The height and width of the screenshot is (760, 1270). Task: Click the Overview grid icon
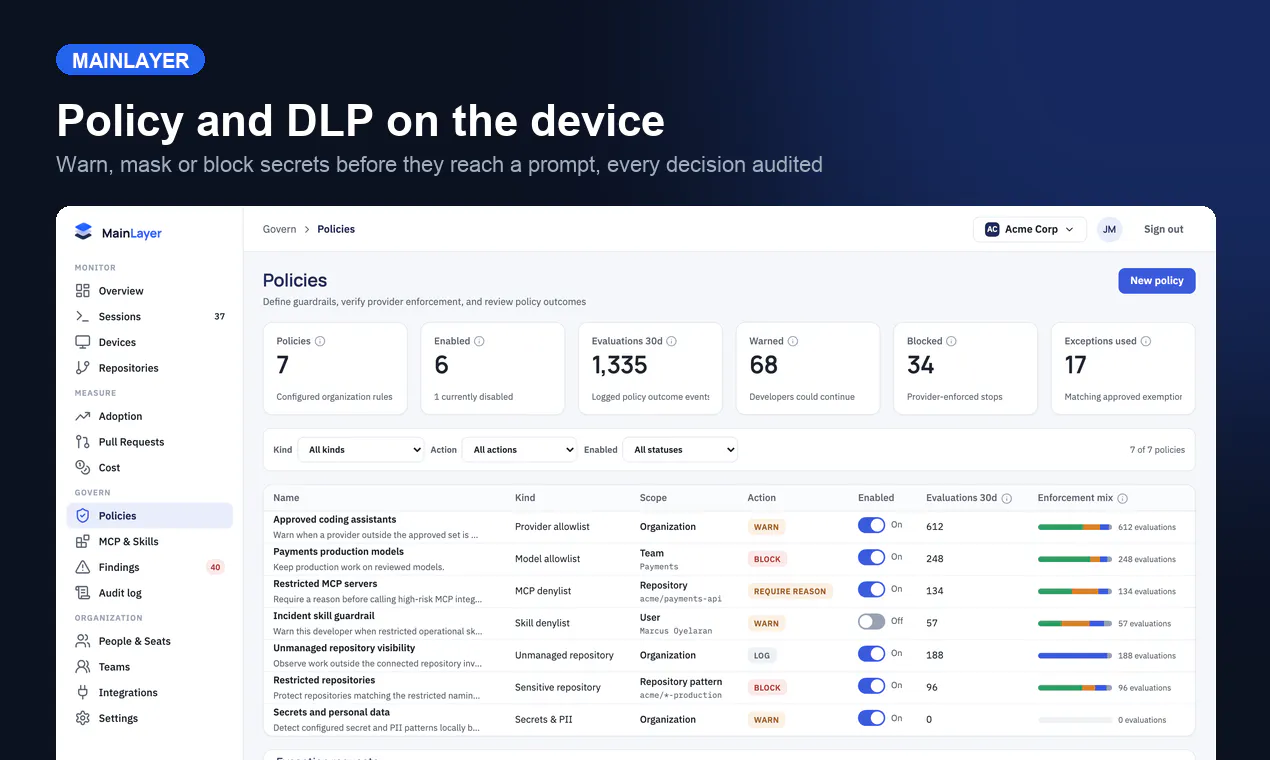coord(83,291)
